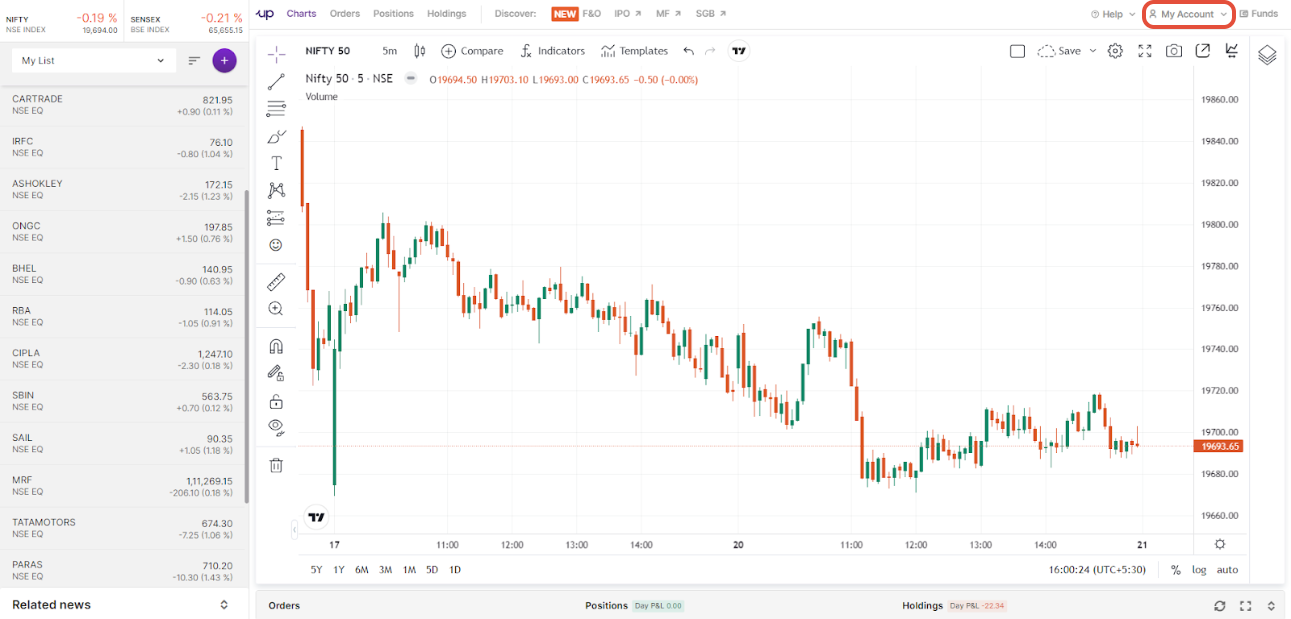Open the My List watchlist dropdown
Image resolution: width=1291 pixels, height=619 pixels.
click(x=93, y=61)
